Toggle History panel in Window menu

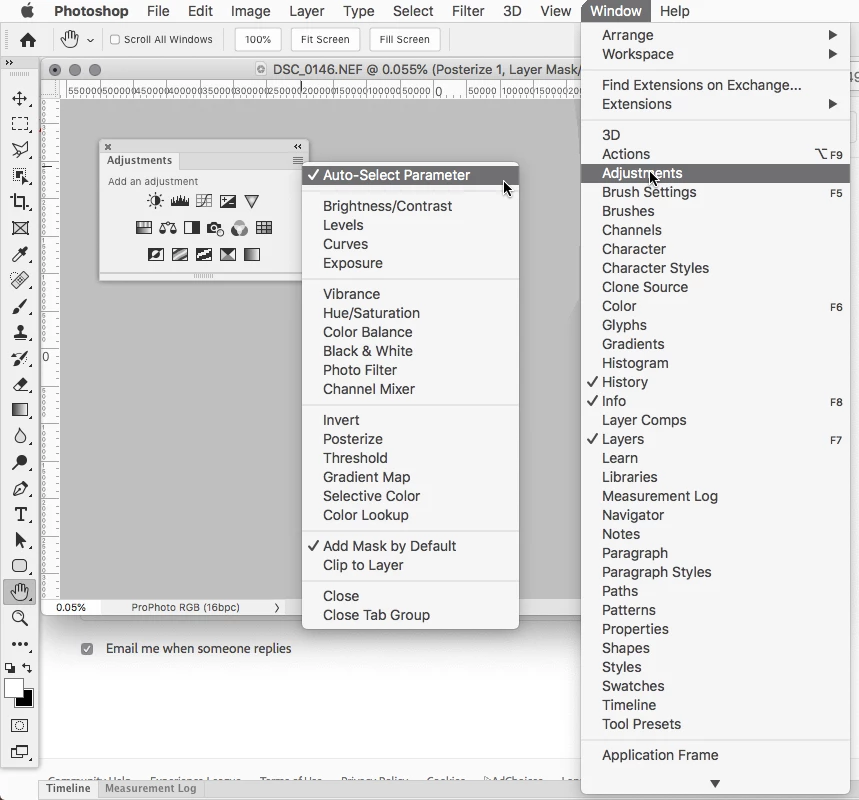coord(715,382)
